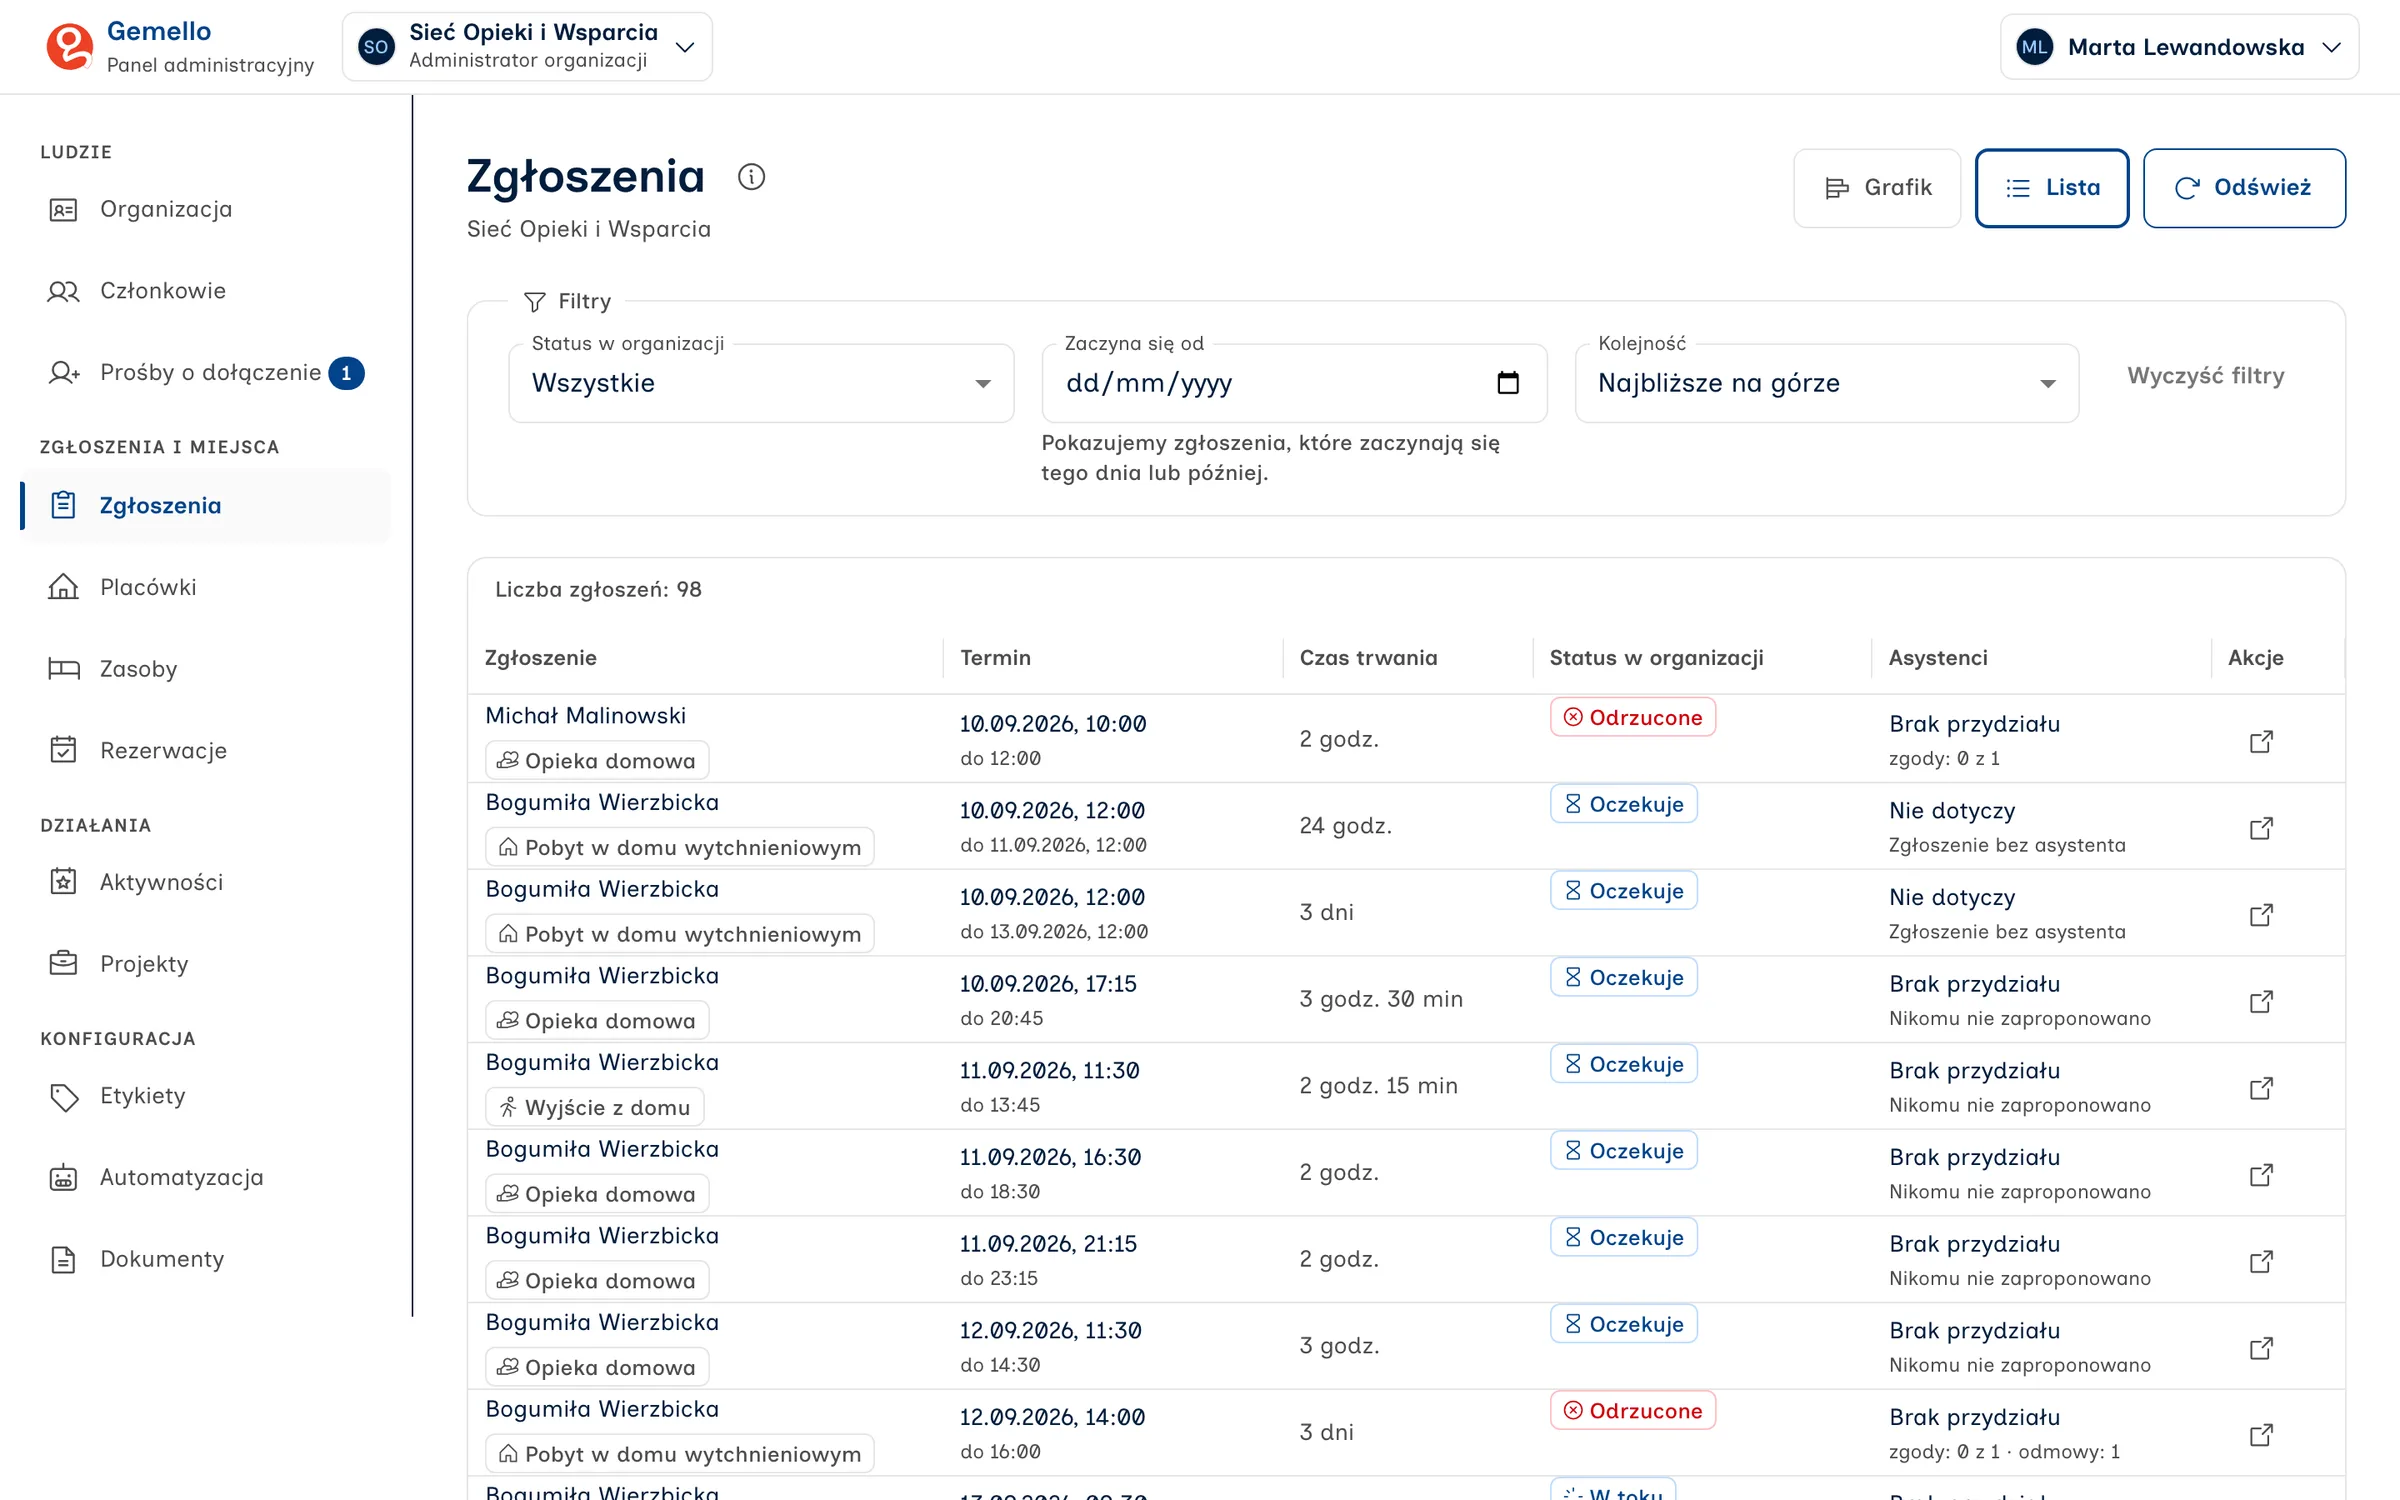The height and width of the screenshot is (1500, 2400).
Task: Open request icon for 11.09.2026, 16:30 row
Action: tap(2261, 1175)
